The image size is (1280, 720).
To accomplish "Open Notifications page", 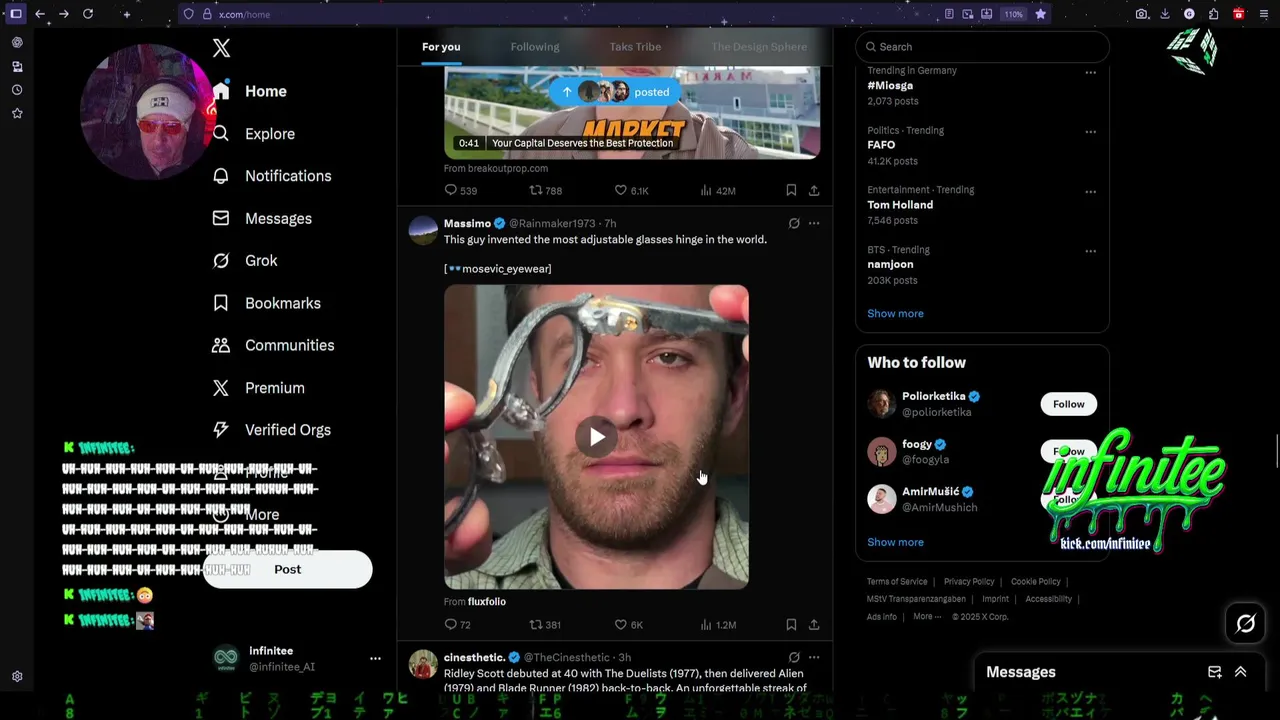I will coord(272,176).
